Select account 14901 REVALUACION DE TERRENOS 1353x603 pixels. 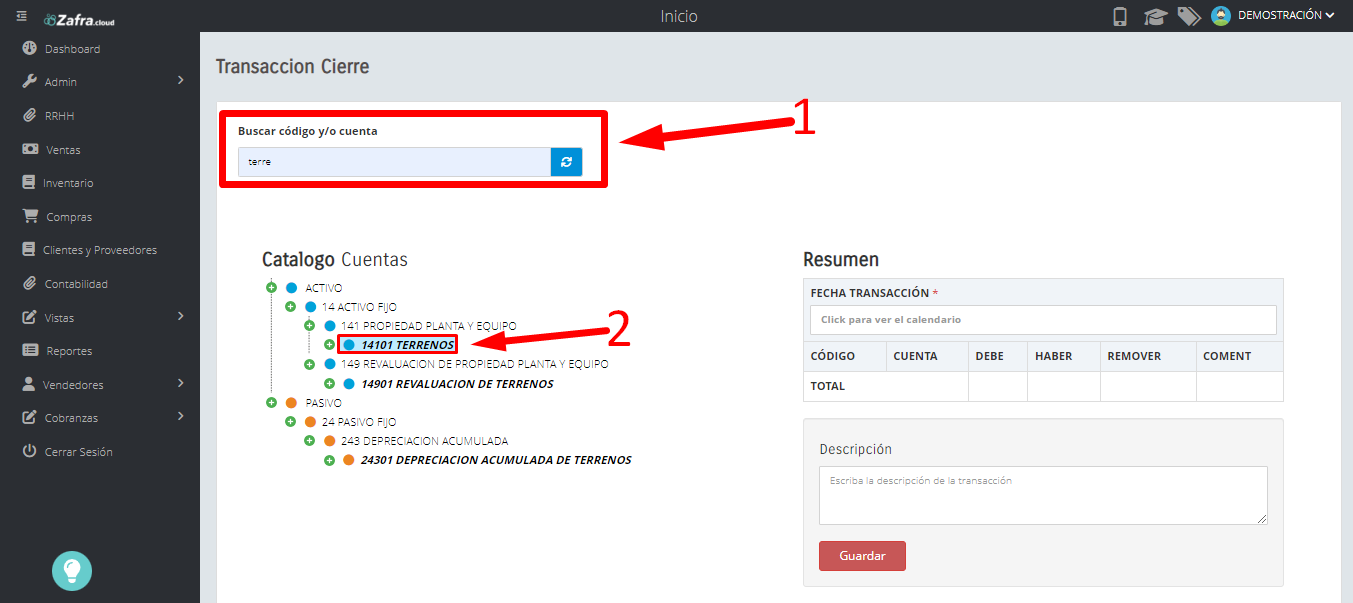pos(457,384)
